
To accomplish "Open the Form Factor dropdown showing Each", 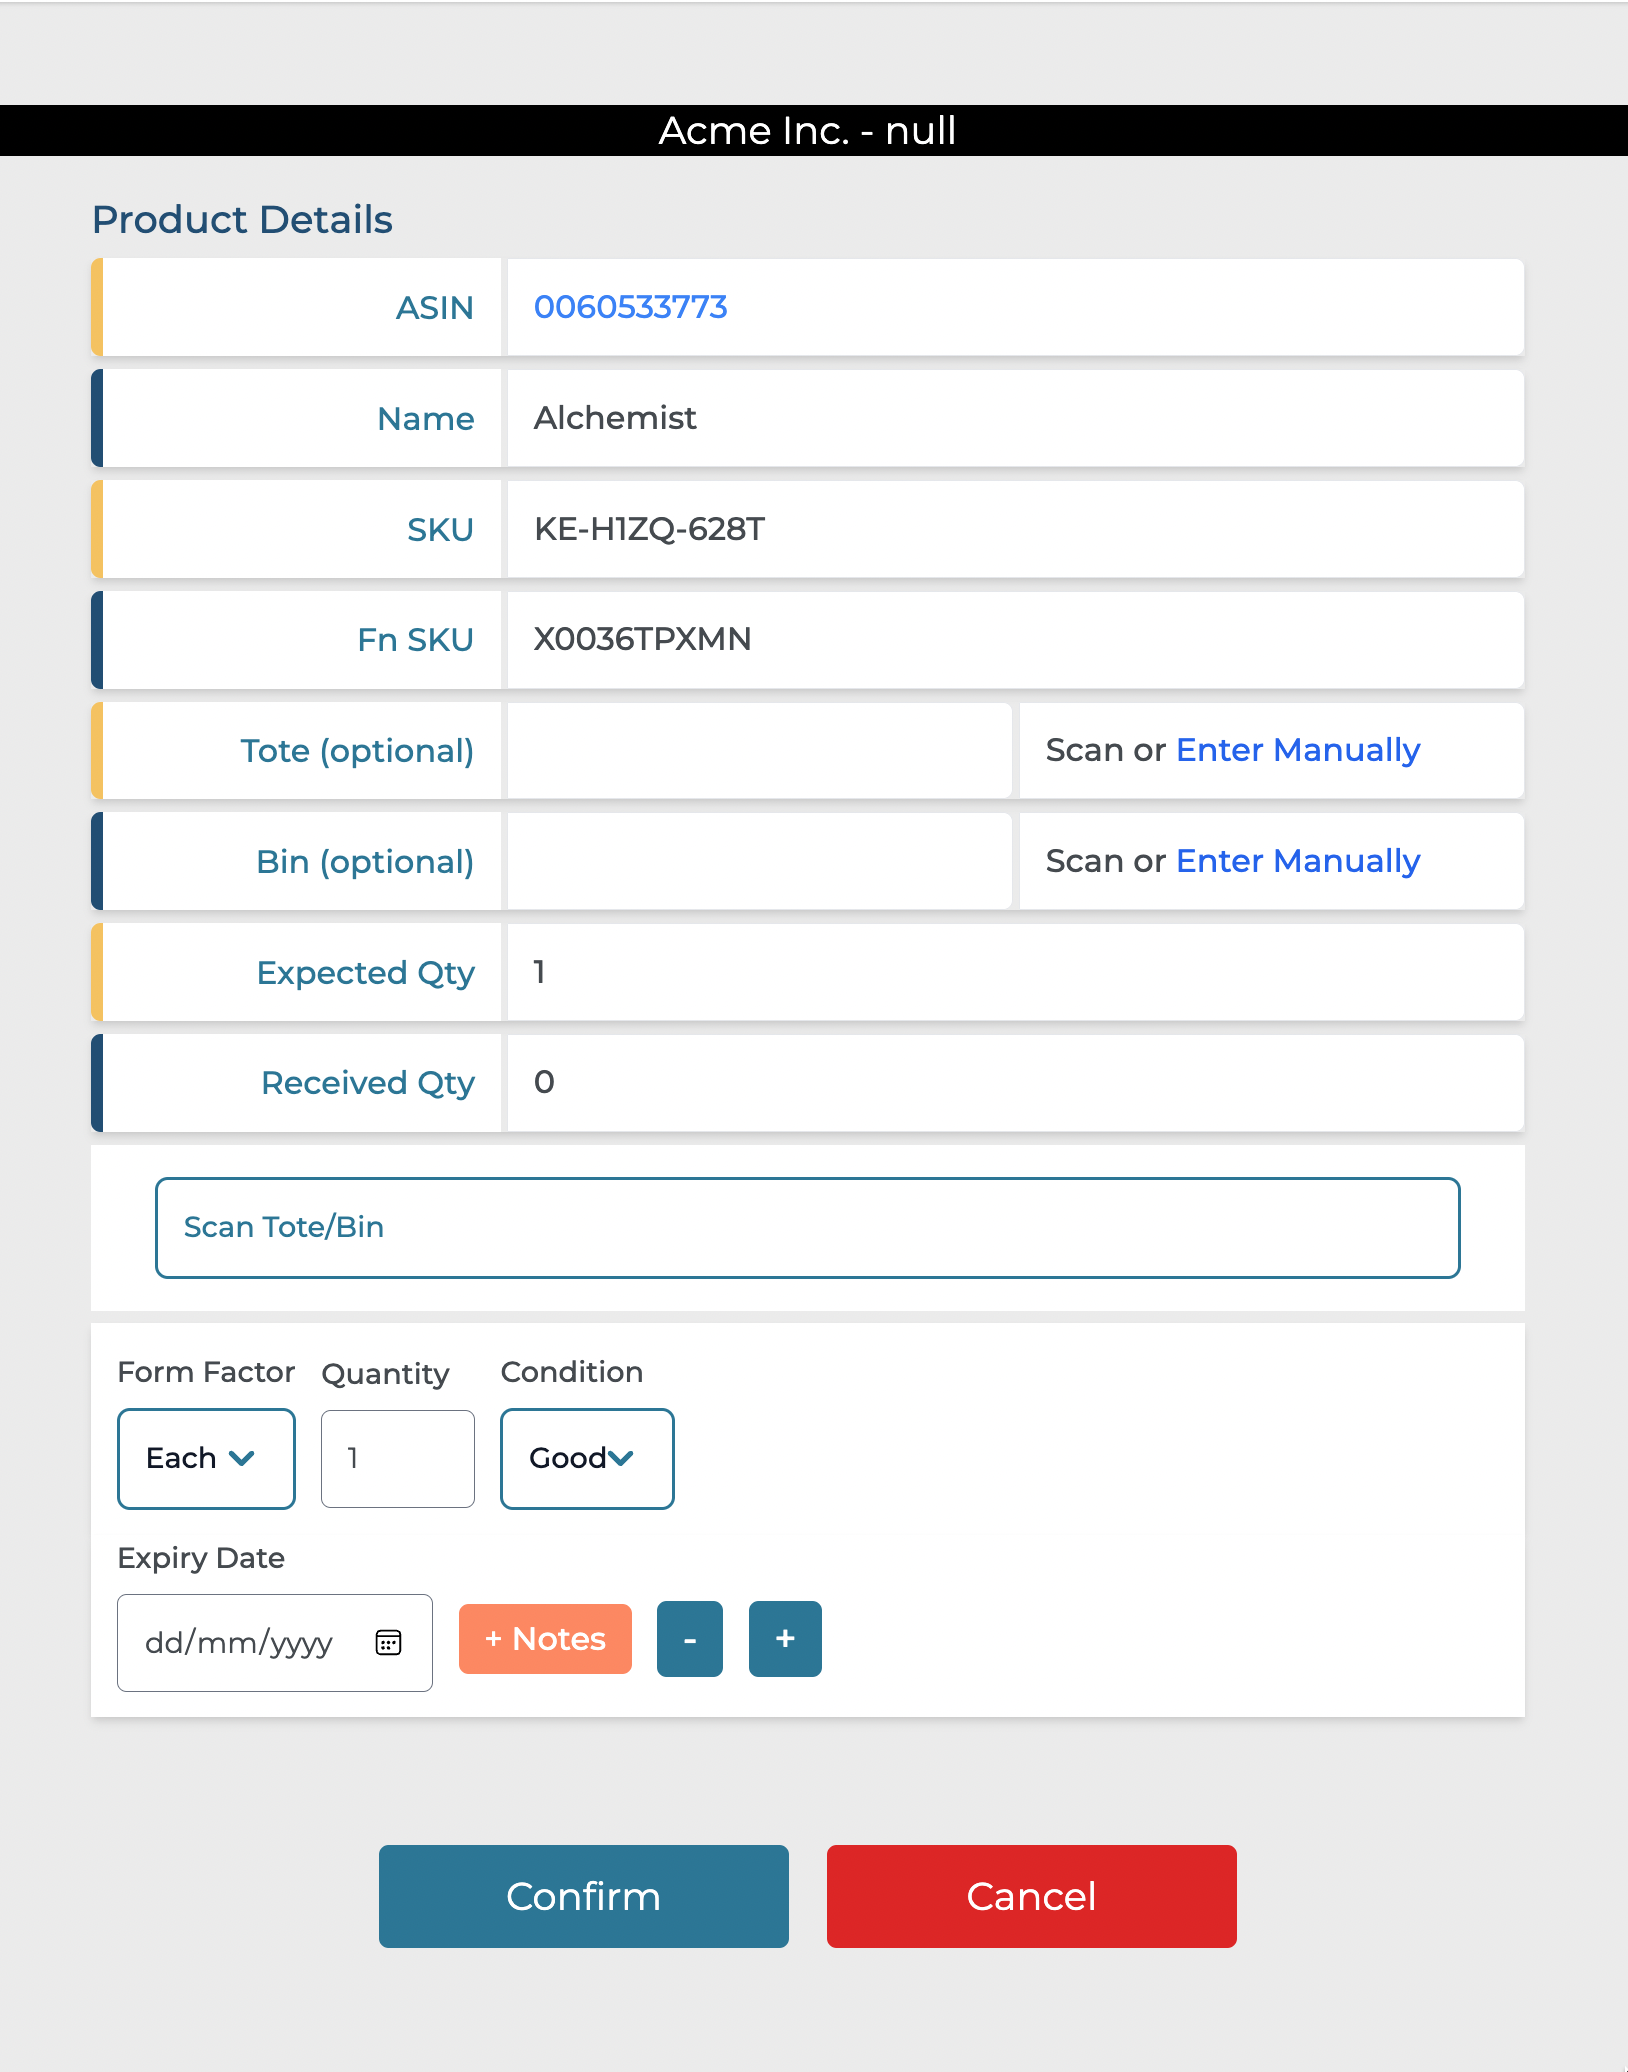I will pyautogui.click(x=205, y=1458).
